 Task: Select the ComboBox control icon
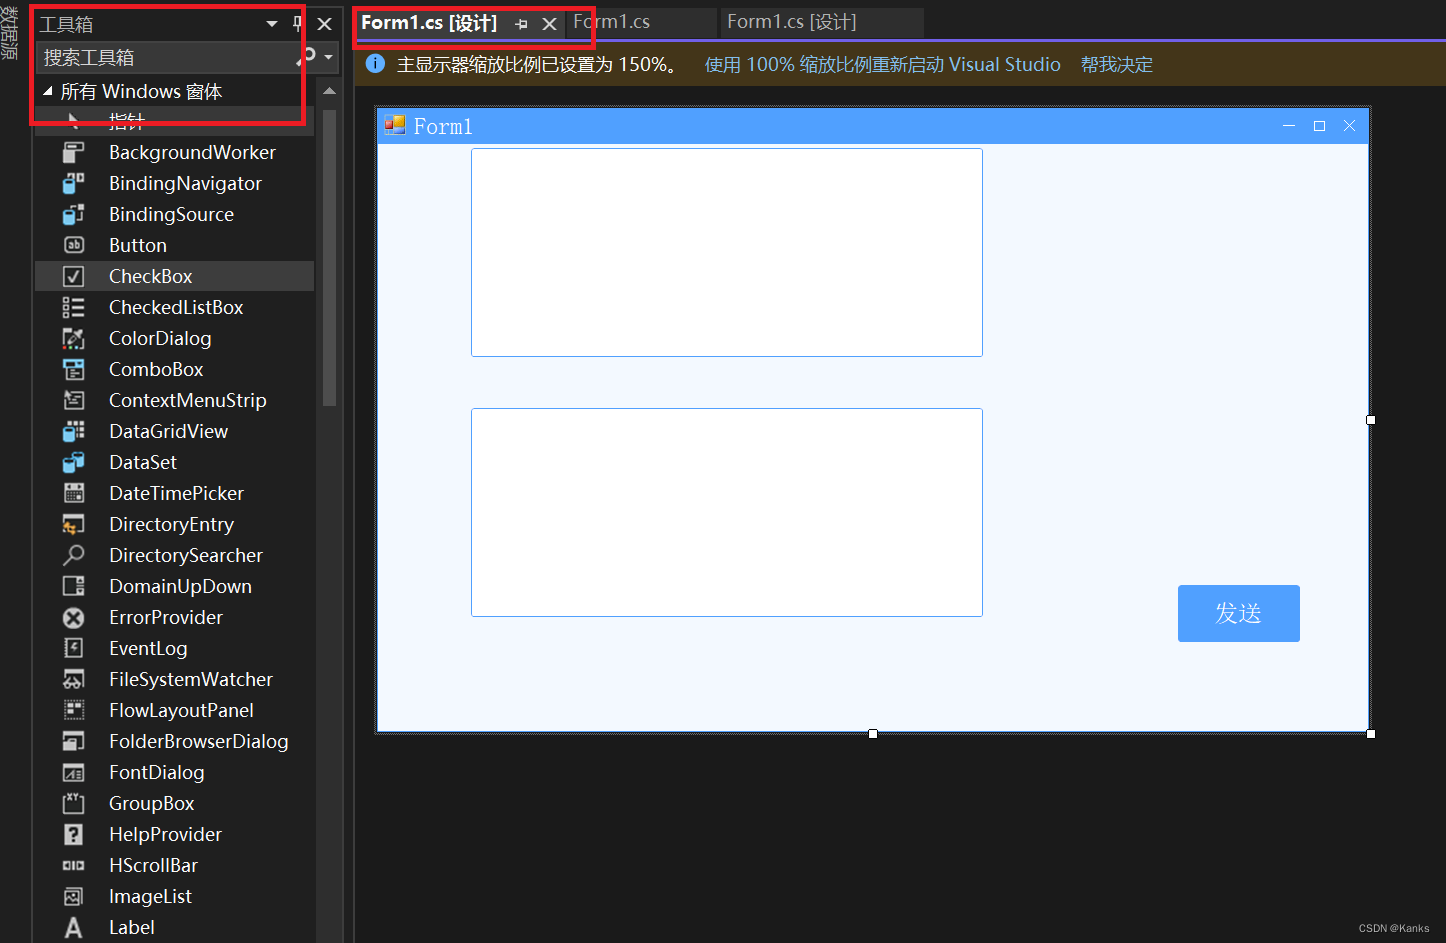(74, 369)
